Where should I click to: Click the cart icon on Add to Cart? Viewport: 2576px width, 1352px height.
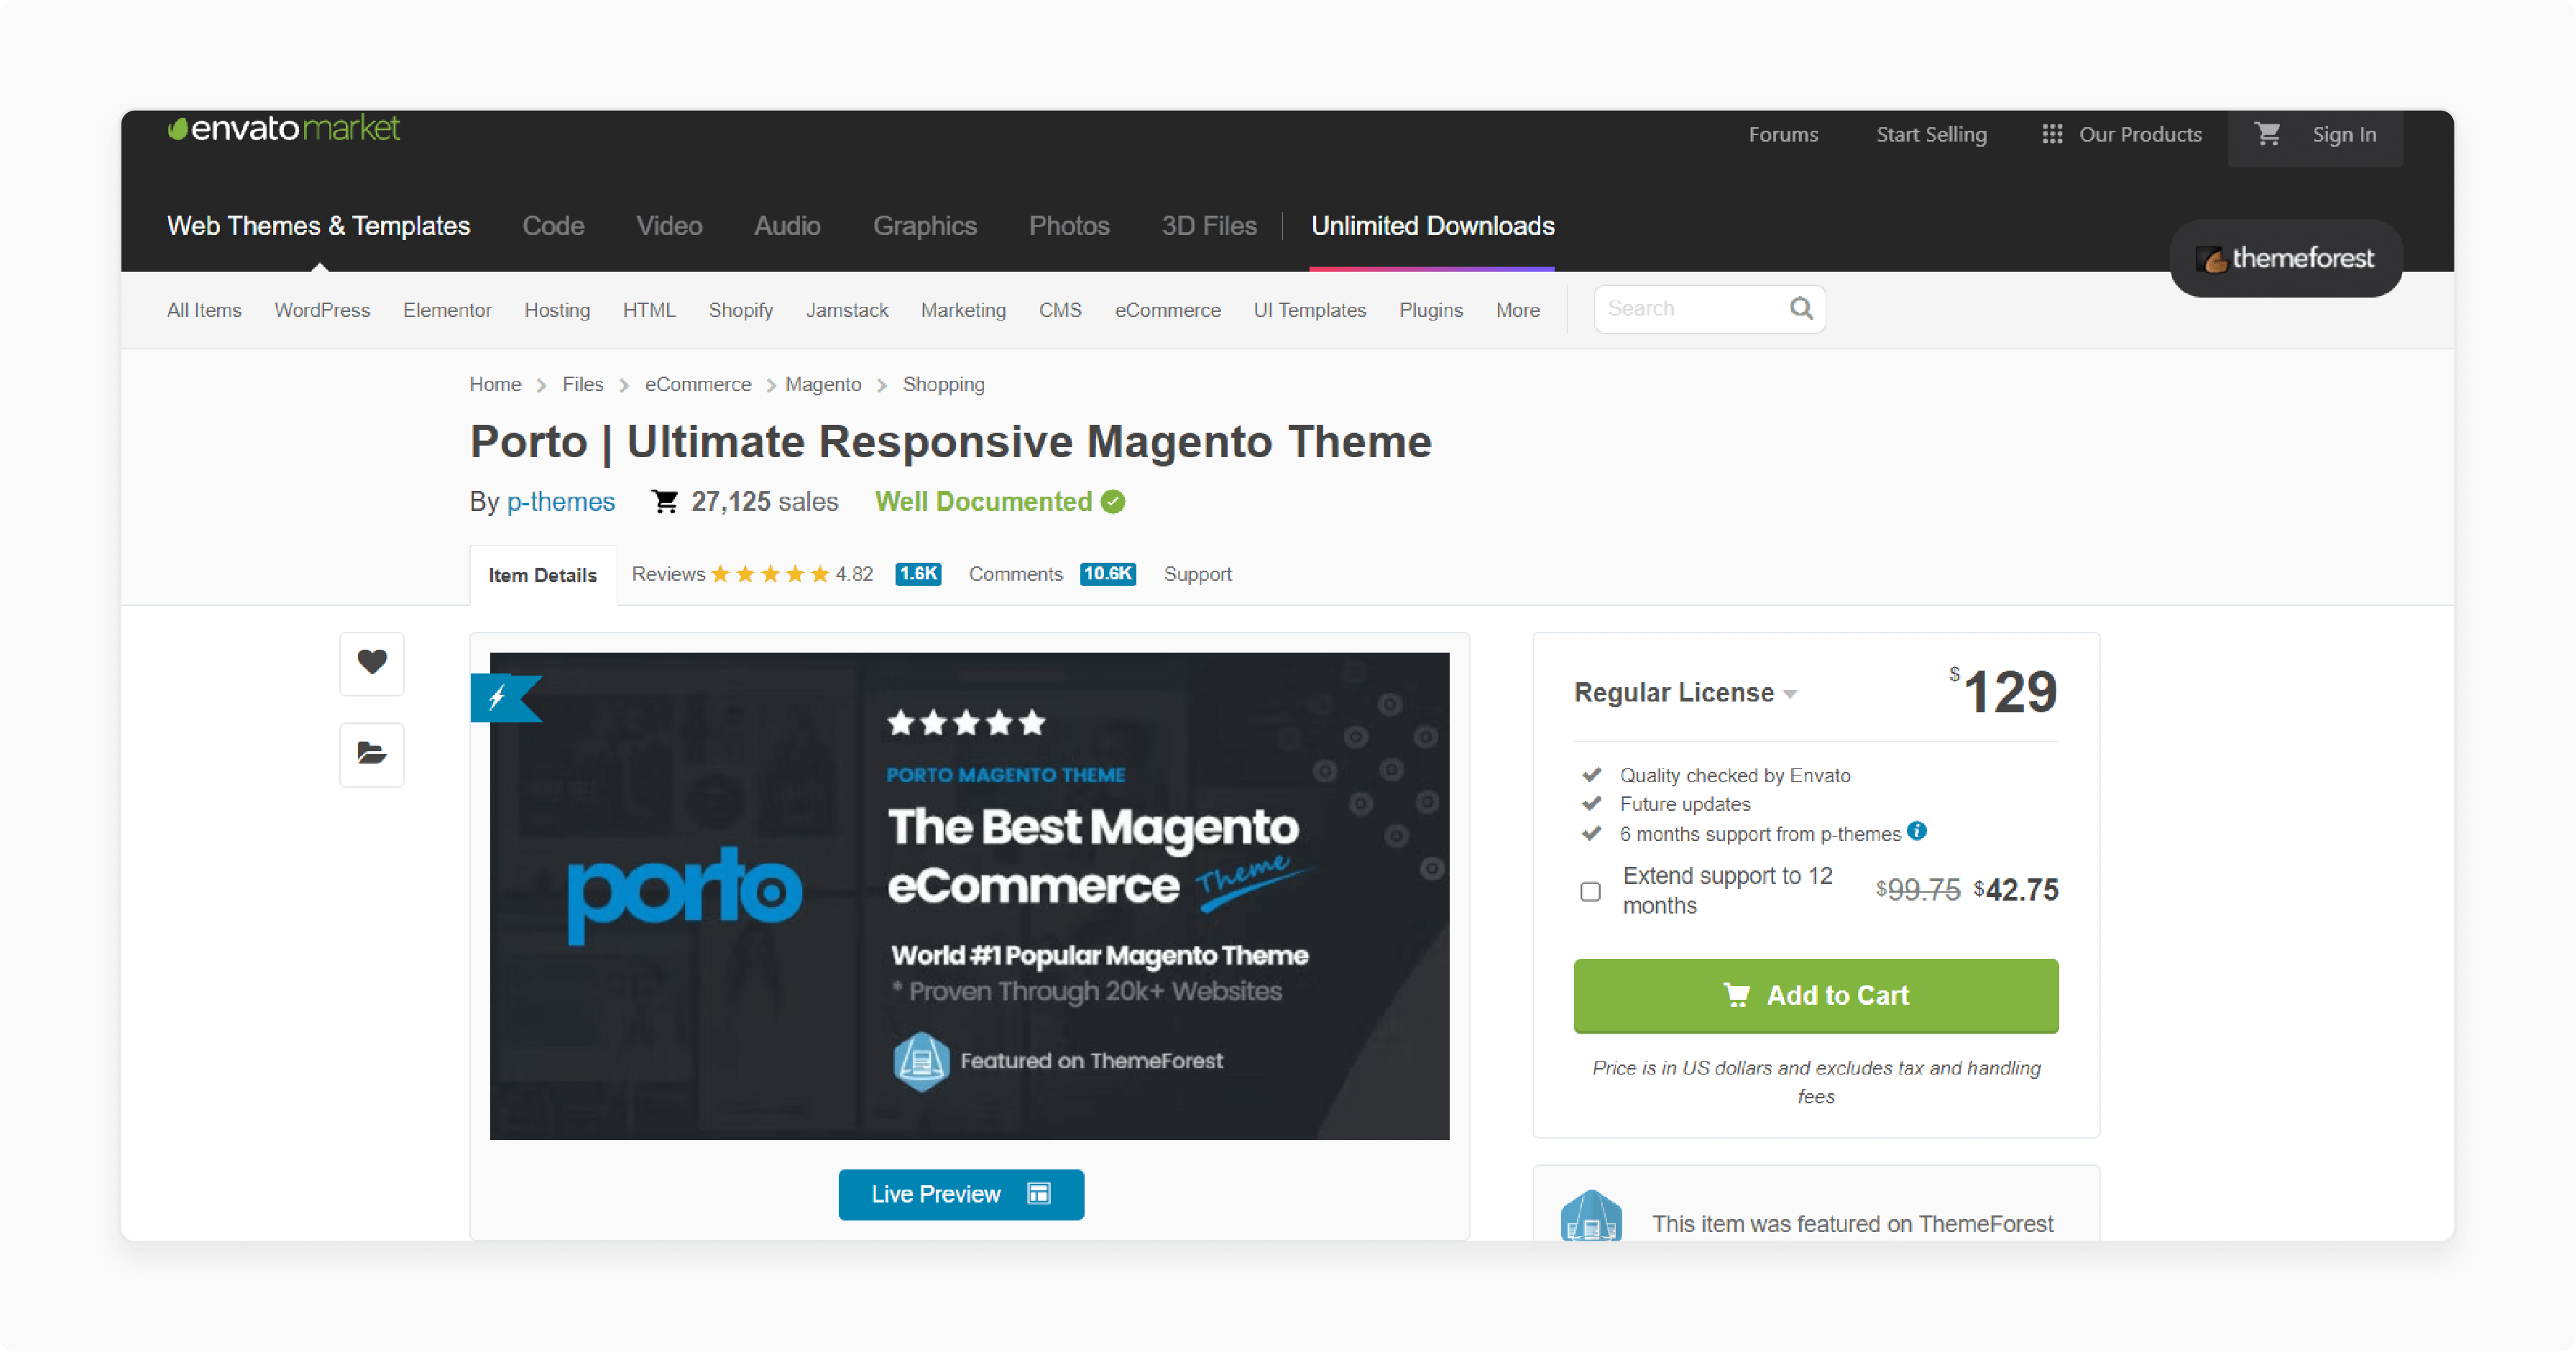tap(1737, 995)
